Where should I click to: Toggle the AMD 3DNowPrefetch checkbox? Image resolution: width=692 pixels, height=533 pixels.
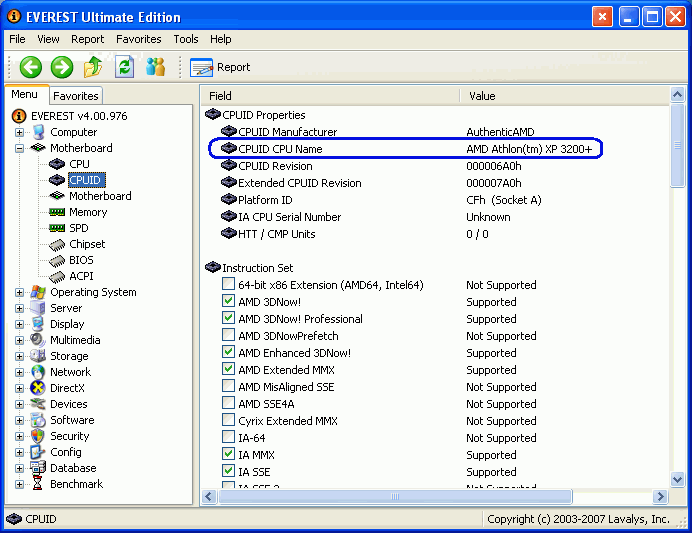pyautogui.click(x=228, y=335)
